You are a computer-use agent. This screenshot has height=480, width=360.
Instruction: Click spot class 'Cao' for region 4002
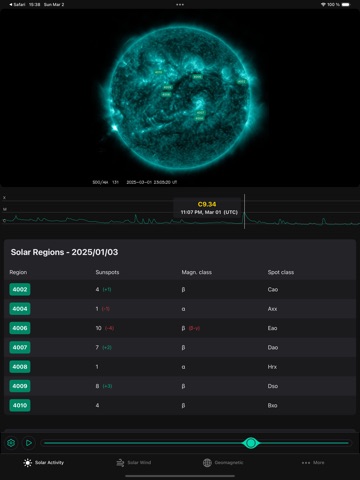tap(273, 290)
